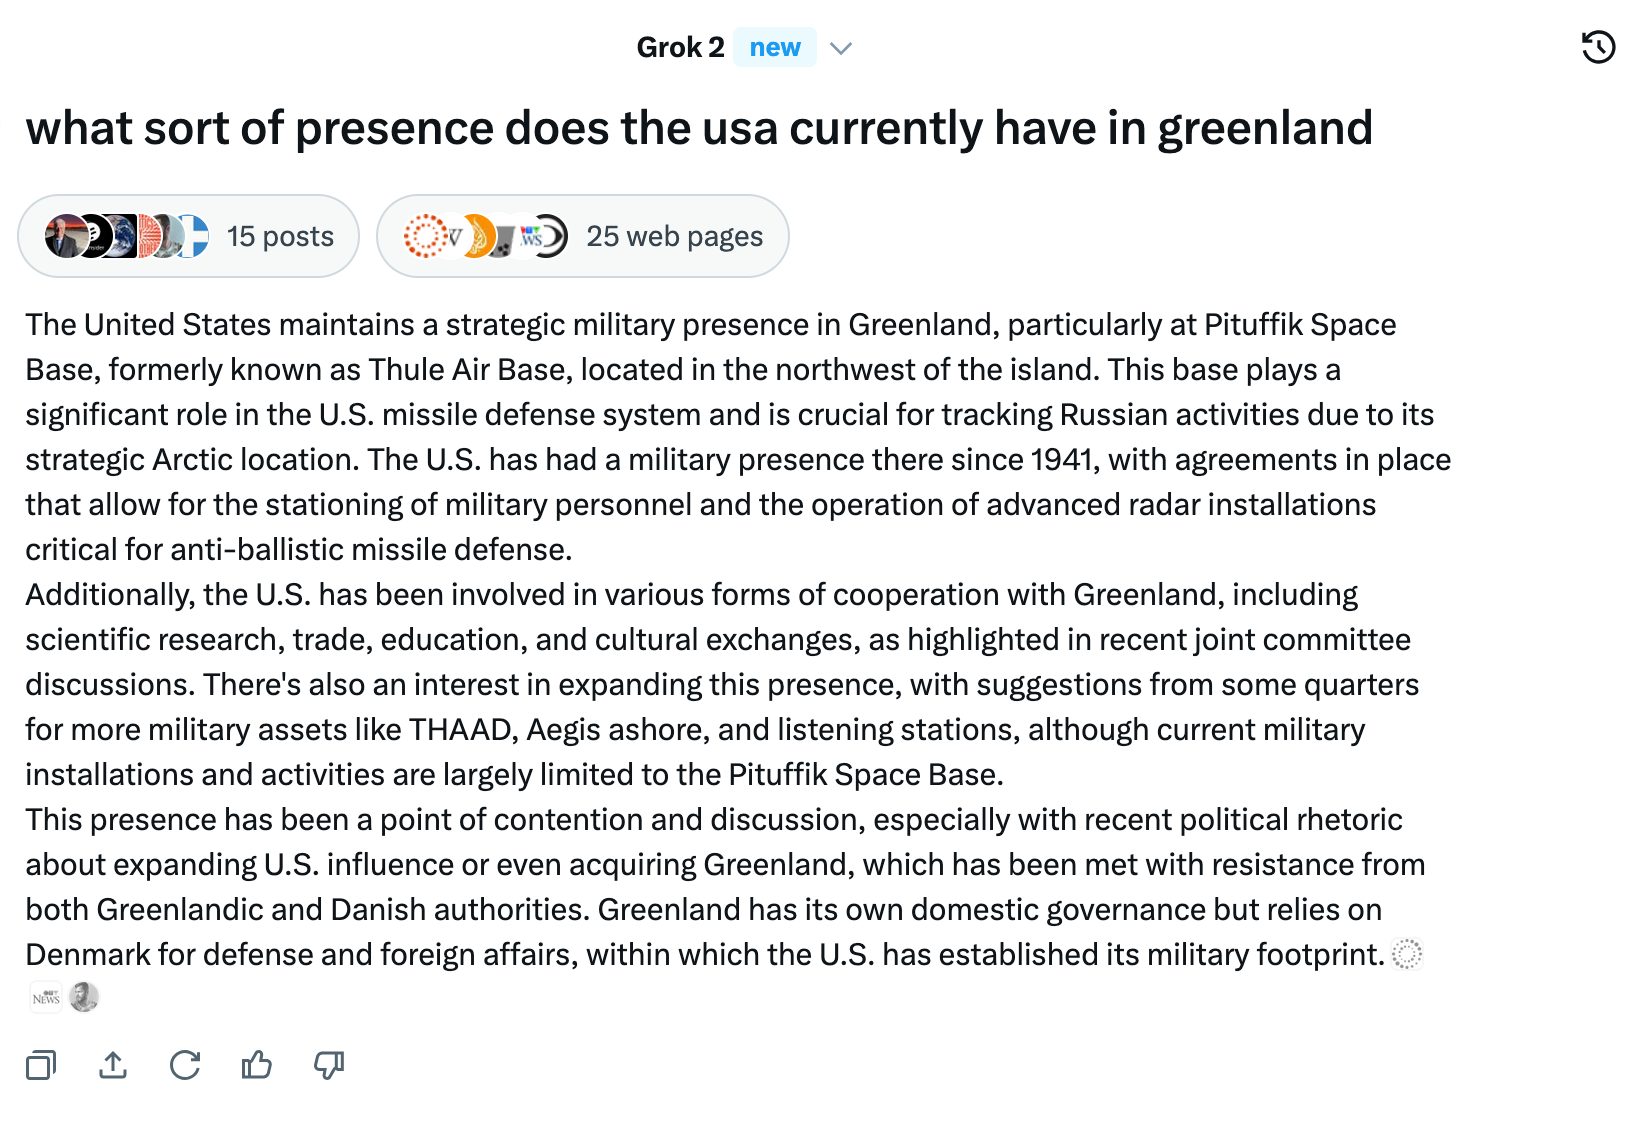Click the red dotted-circle site icon in web pages
1640x1124 pixels.
(424, 236)
